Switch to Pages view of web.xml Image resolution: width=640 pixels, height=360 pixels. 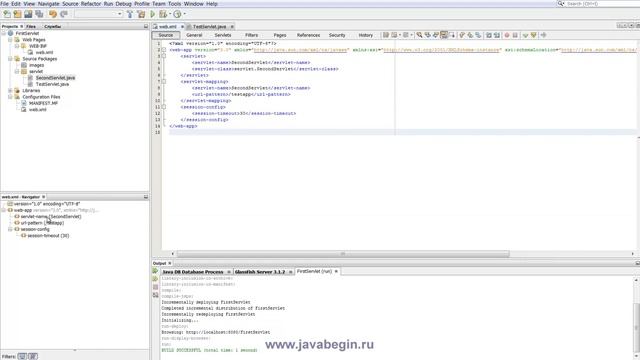(280, 35)
